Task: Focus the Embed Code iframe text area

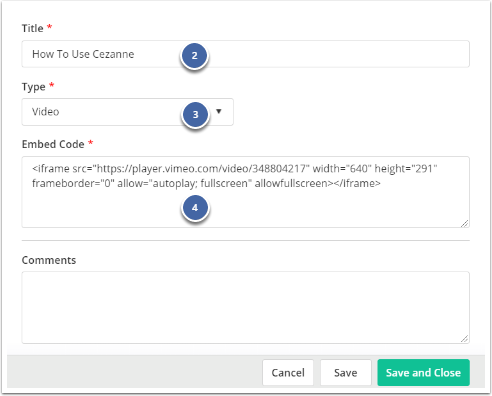Action: point(246,192)
